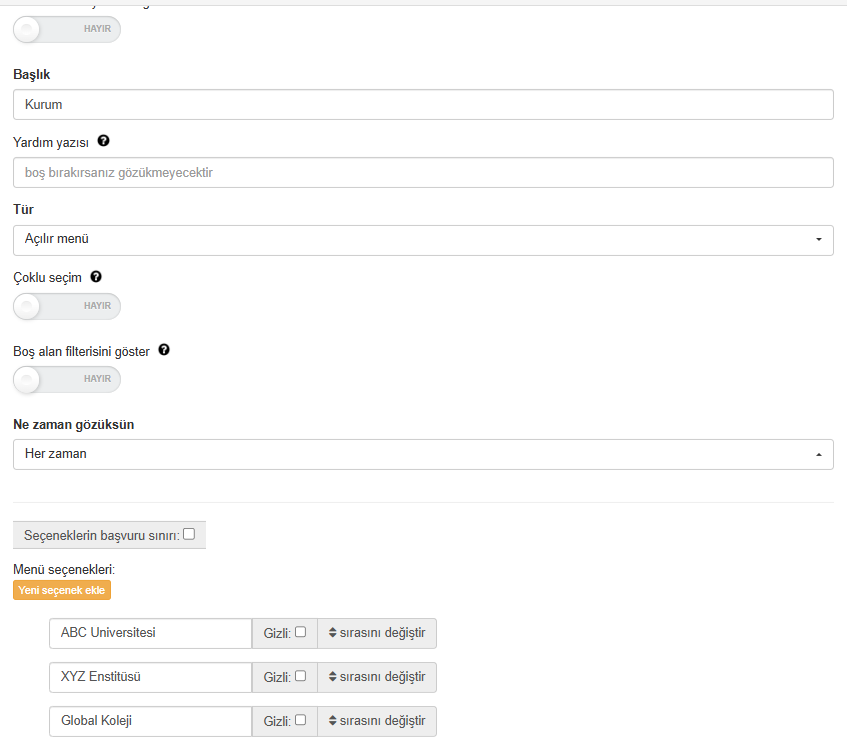Toggle Boş alan filterisini göster switch
The height and width of the screenshot is (739, 847).
tap(67, 379)
